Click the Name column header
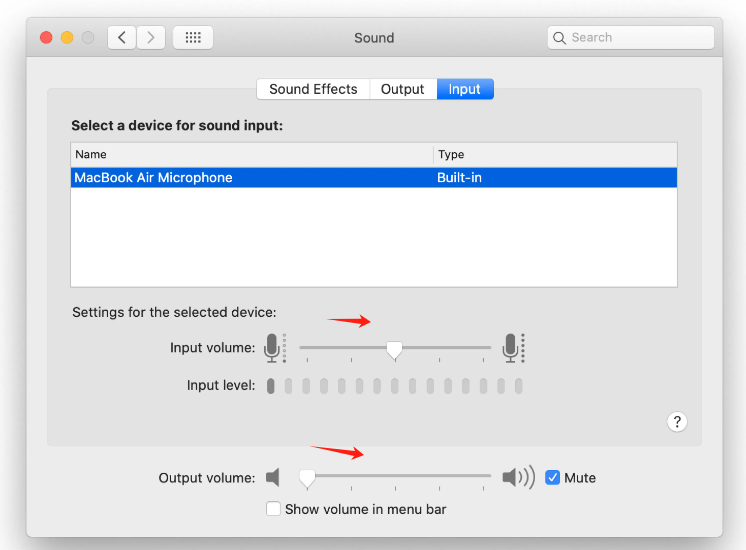 (252, 155)
